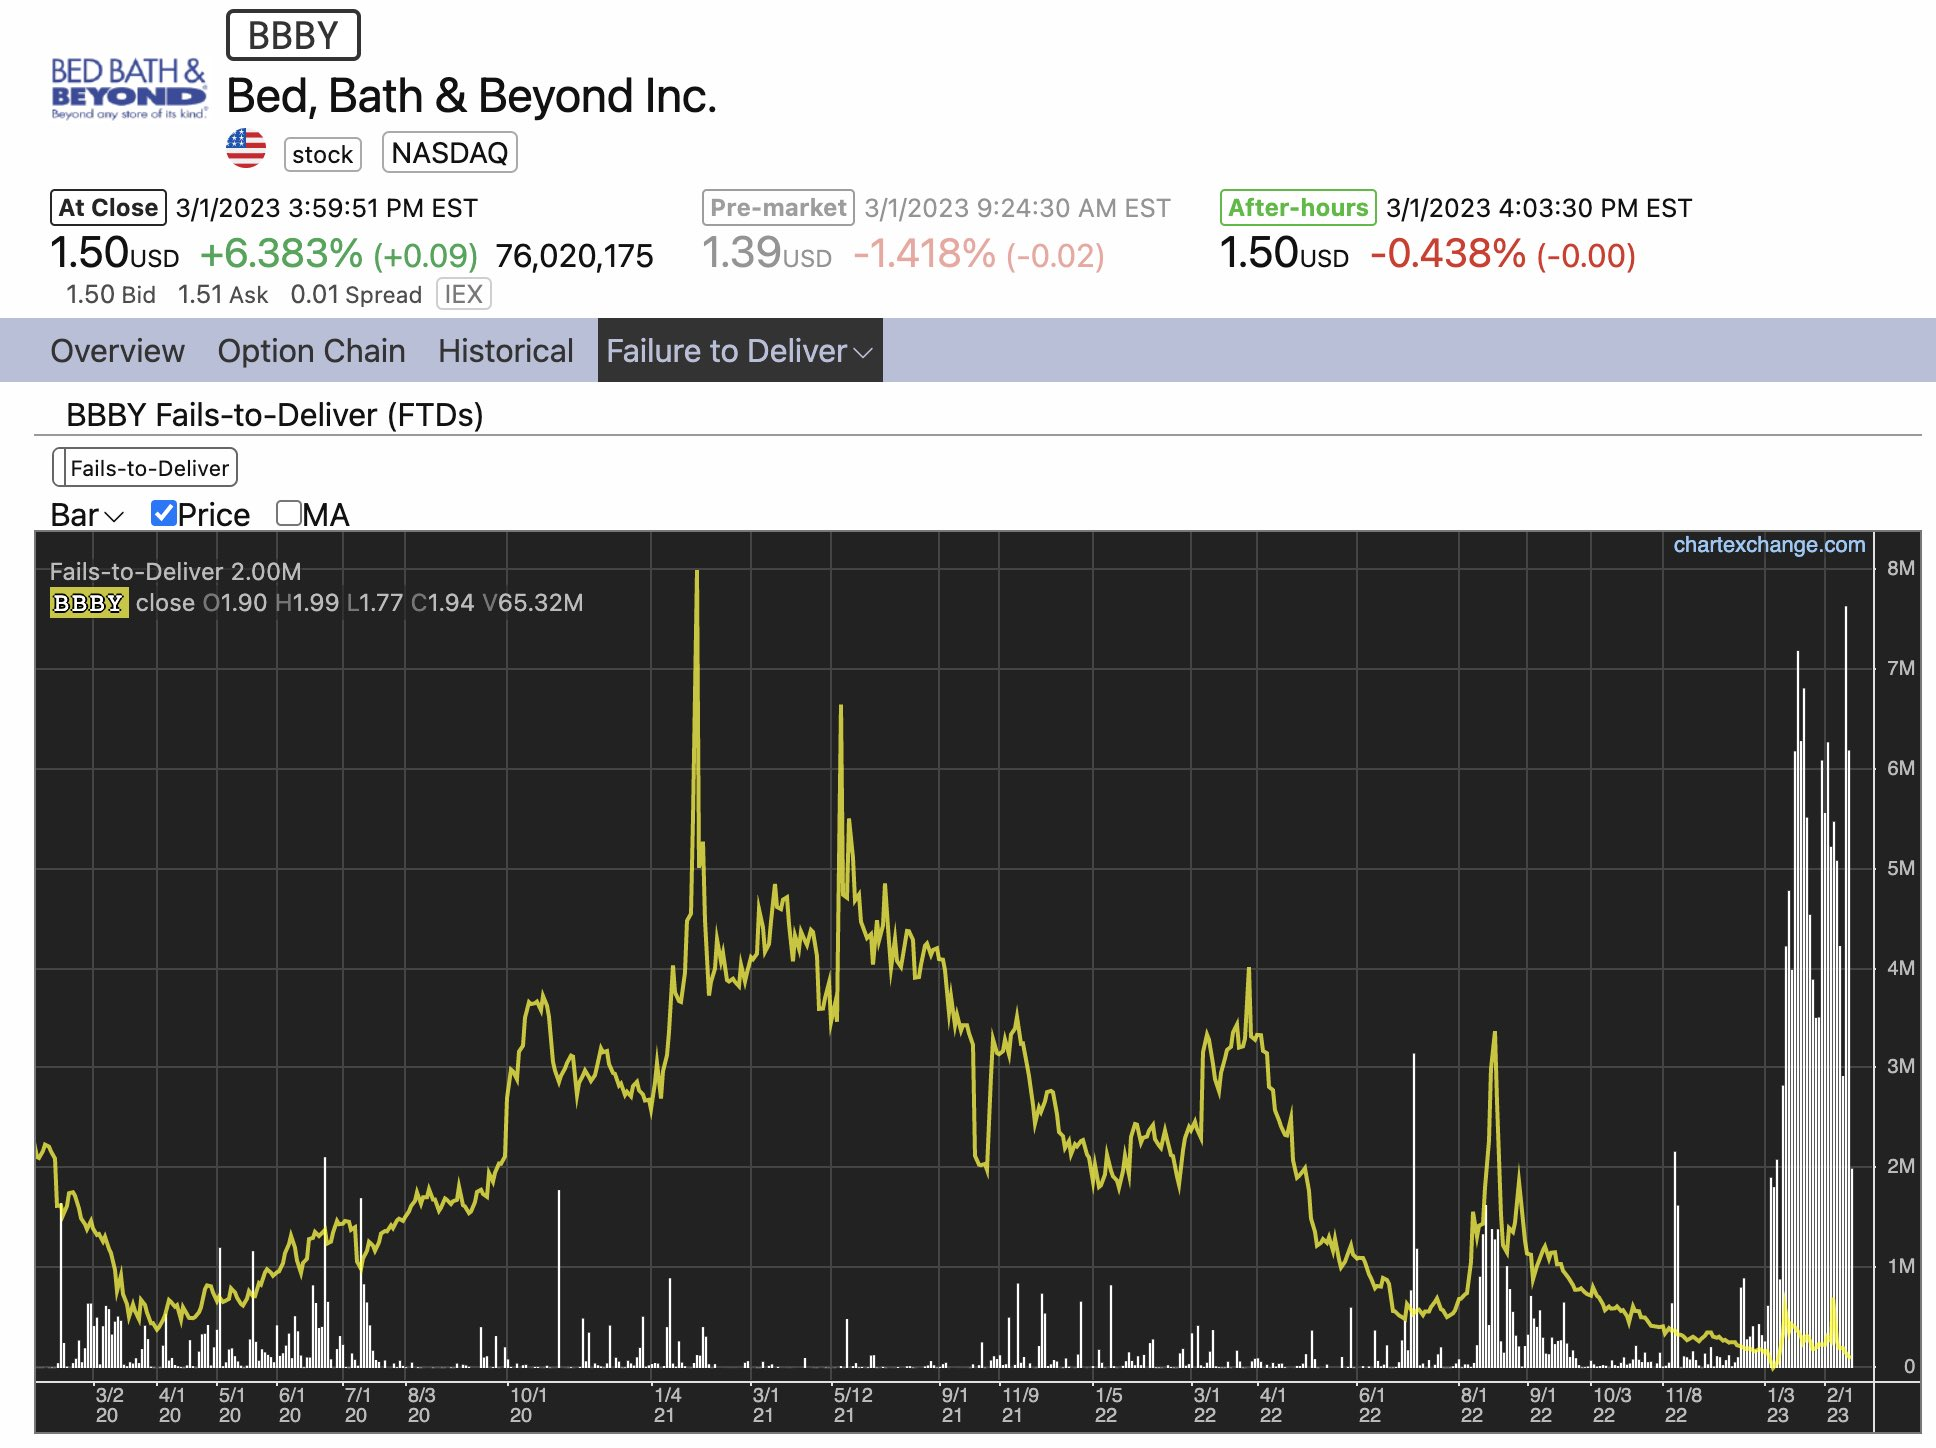Click the yellow BBBY chart legend label
1936x1448 pixels.
(89, 603)
